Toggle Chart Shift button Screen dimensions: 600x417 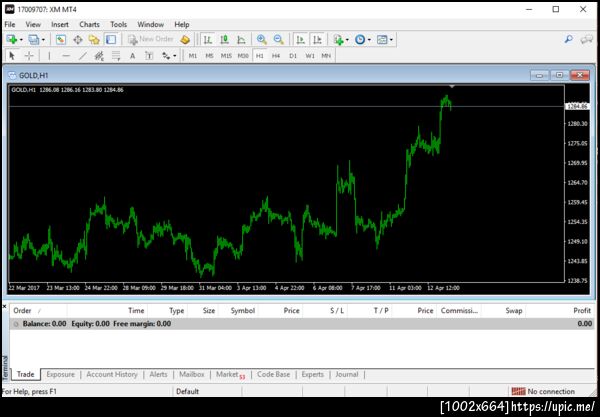point(317,39)
